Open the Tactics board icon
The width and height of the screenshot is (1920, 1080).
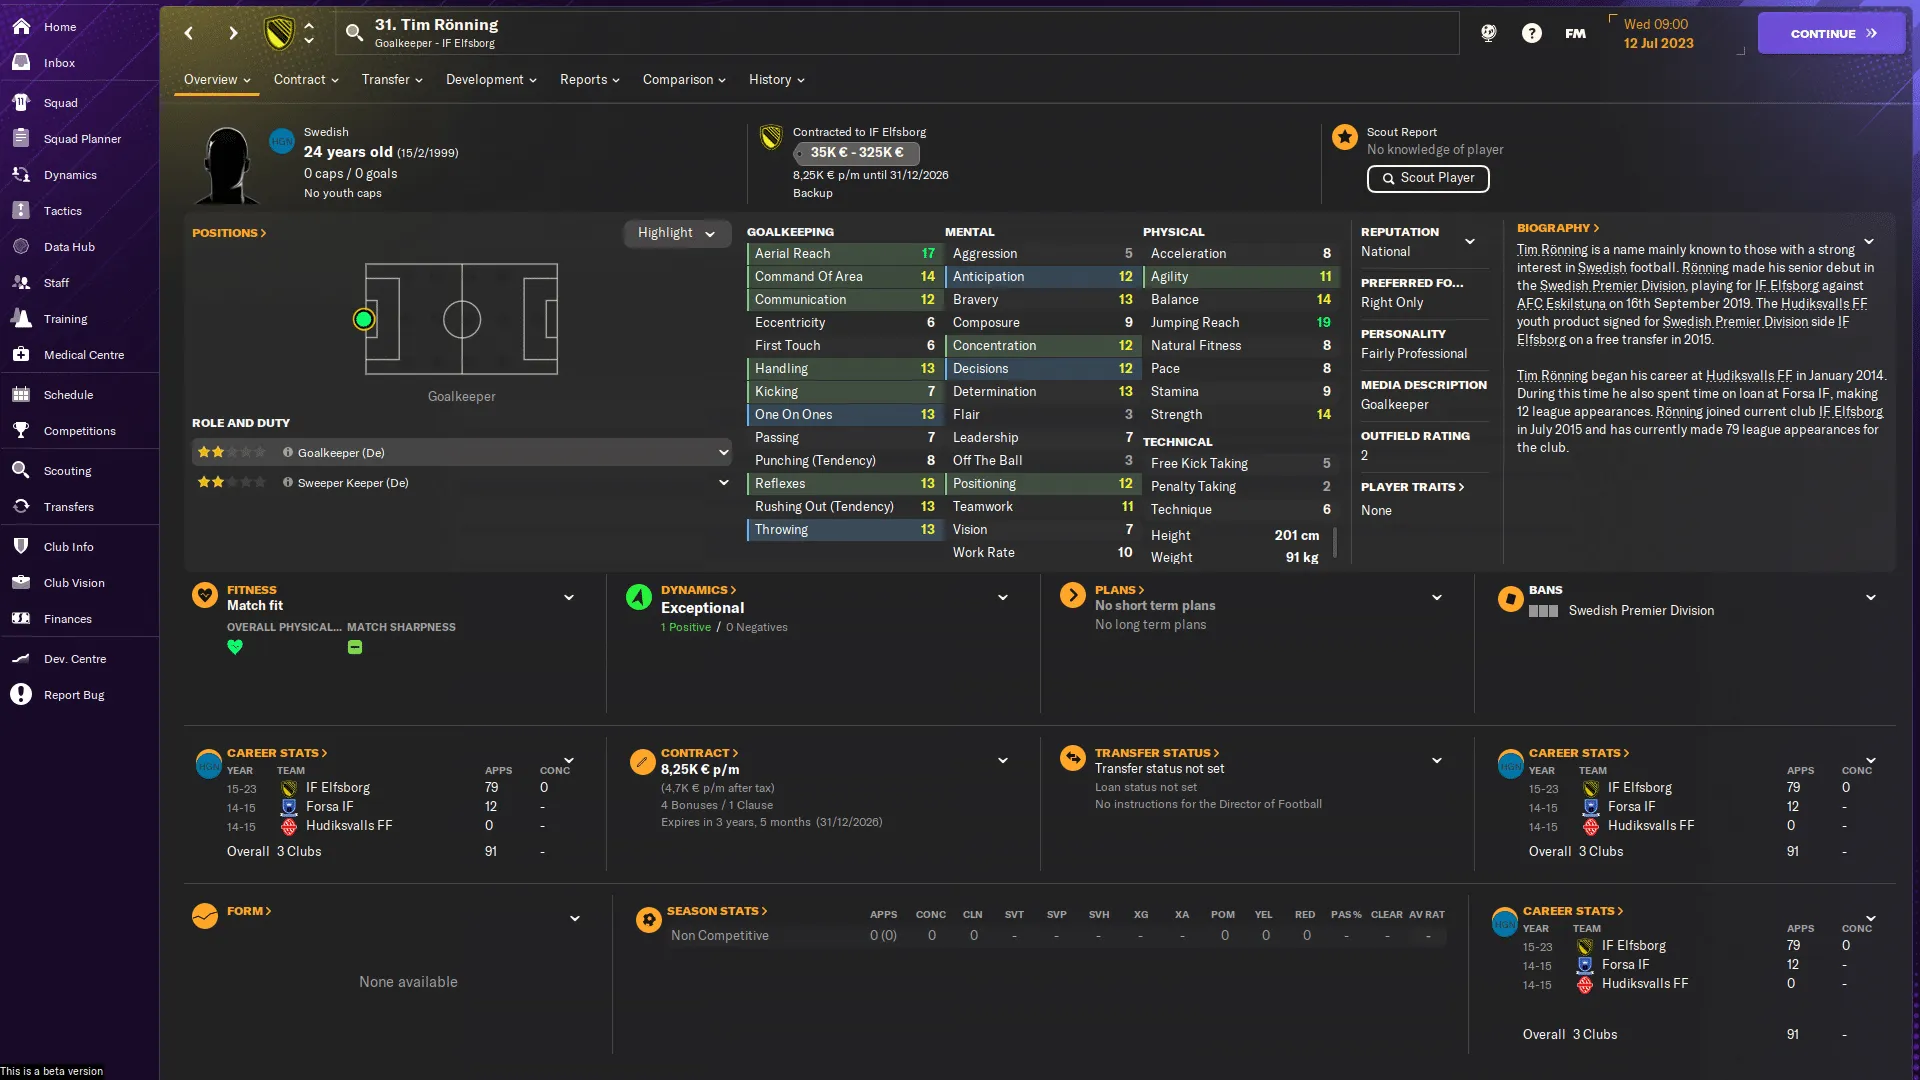(21, 211)
